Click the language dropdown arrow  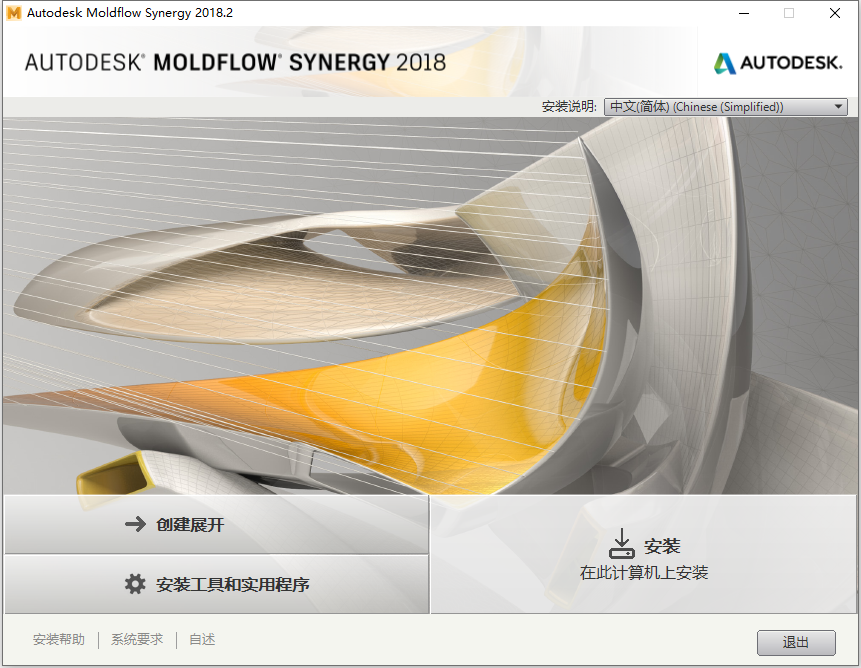[x=838, y=106]
